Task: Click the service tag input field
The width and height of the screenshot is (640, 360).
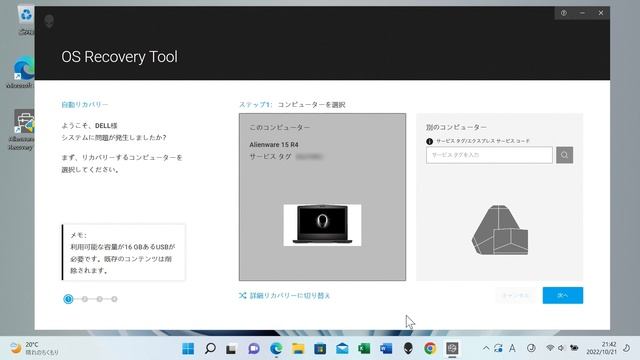Action: pyautogui.click(x=489, y=155)
